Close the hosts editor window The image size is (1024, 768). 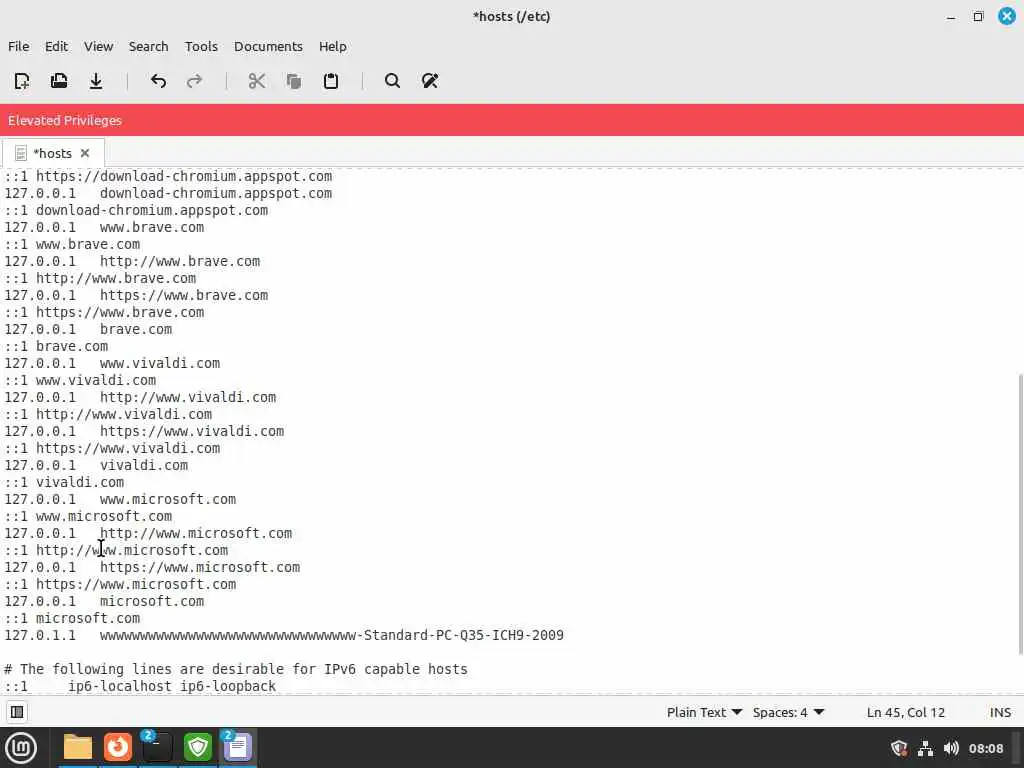click(x=1007, y=16)
